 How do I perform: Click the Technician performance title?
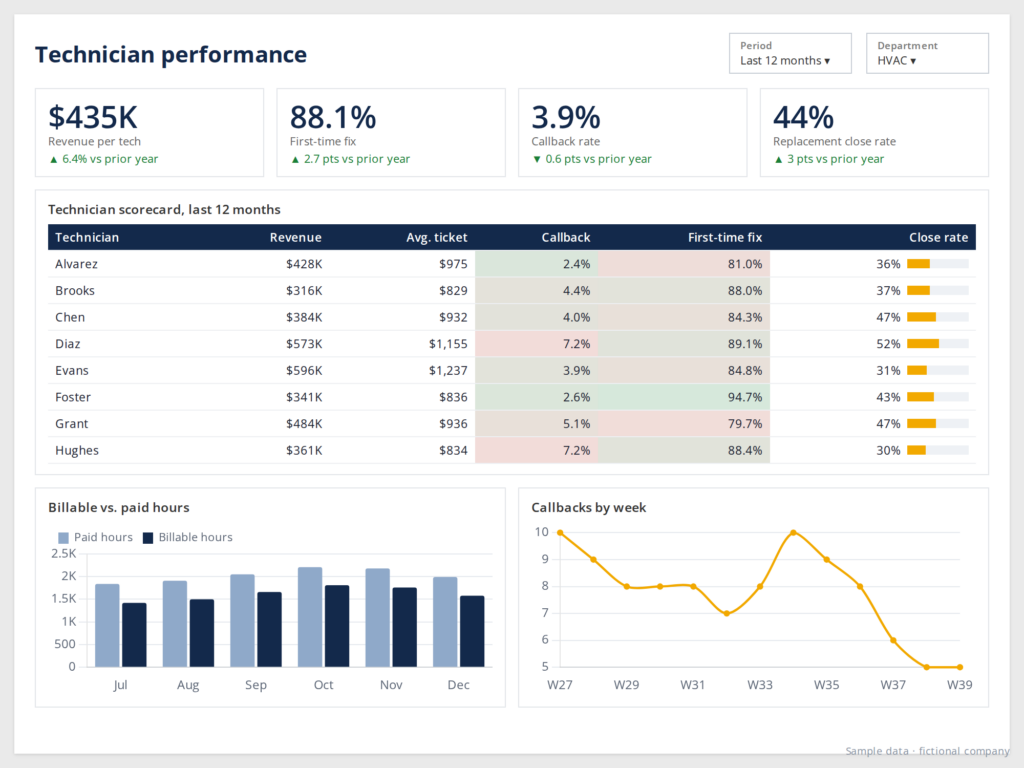(170, 55)
